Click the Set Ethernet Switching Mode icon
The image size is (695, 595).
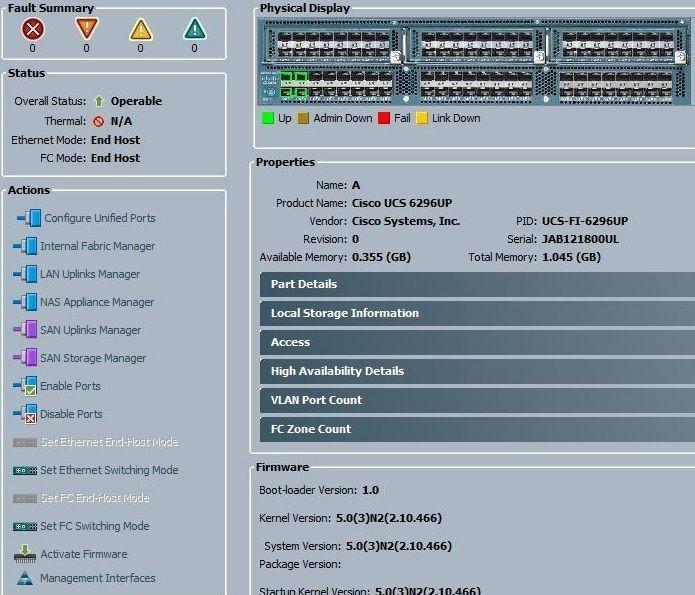(25, 470)
